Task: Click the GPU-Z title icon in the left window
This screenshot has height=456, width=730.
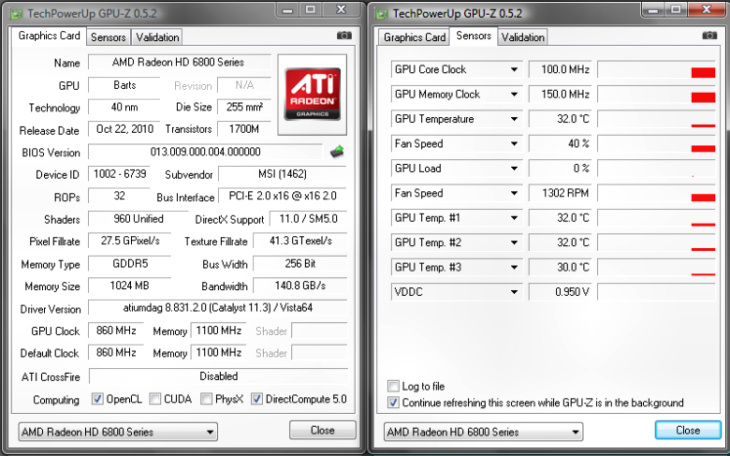Action: [x=17, y=14]
